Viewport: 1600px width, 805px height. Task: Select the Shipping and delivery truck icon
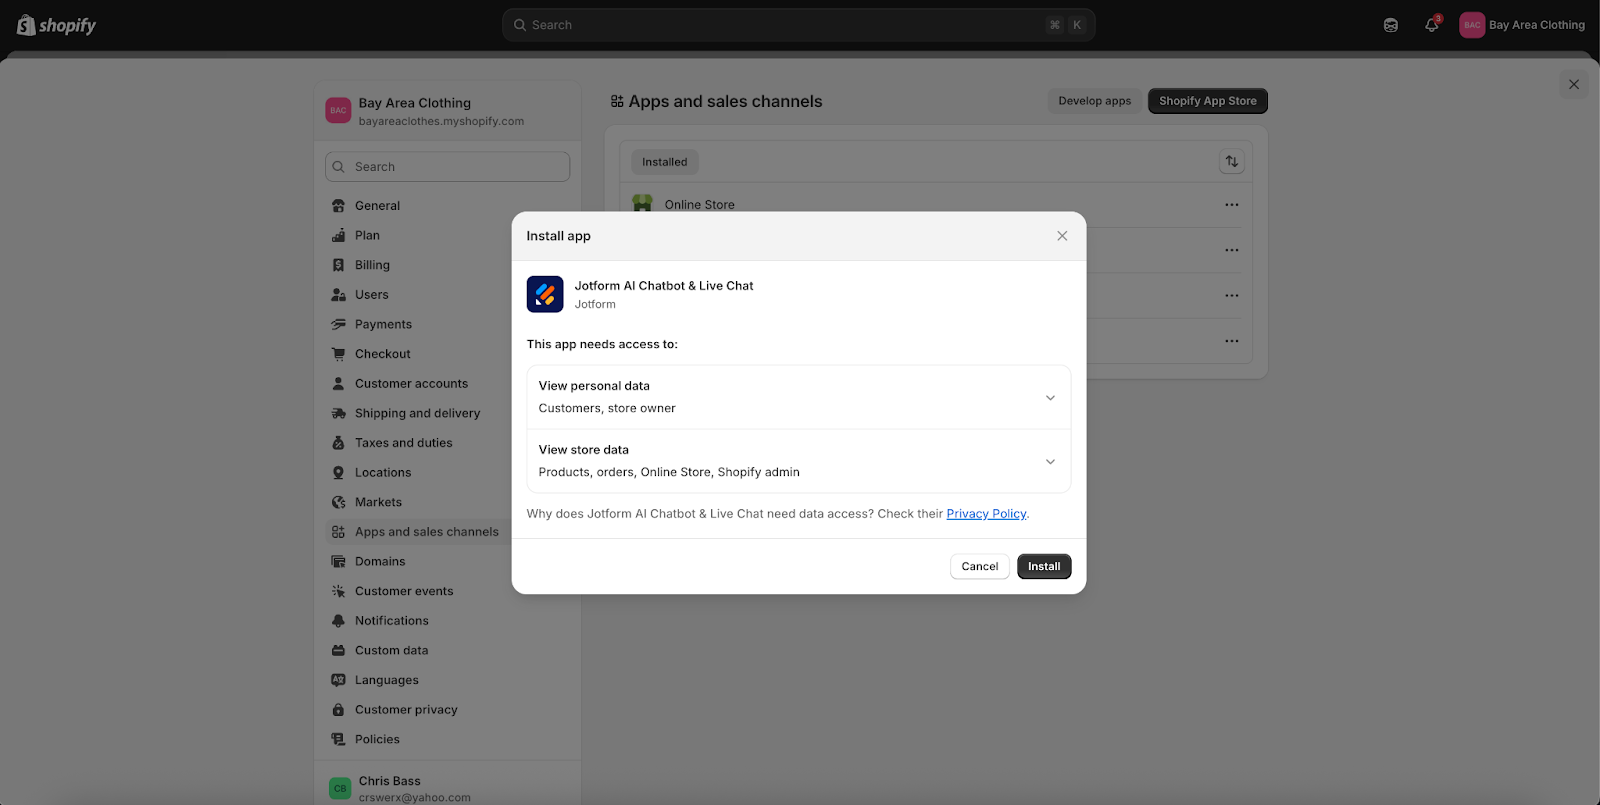(x=338, y=413)
